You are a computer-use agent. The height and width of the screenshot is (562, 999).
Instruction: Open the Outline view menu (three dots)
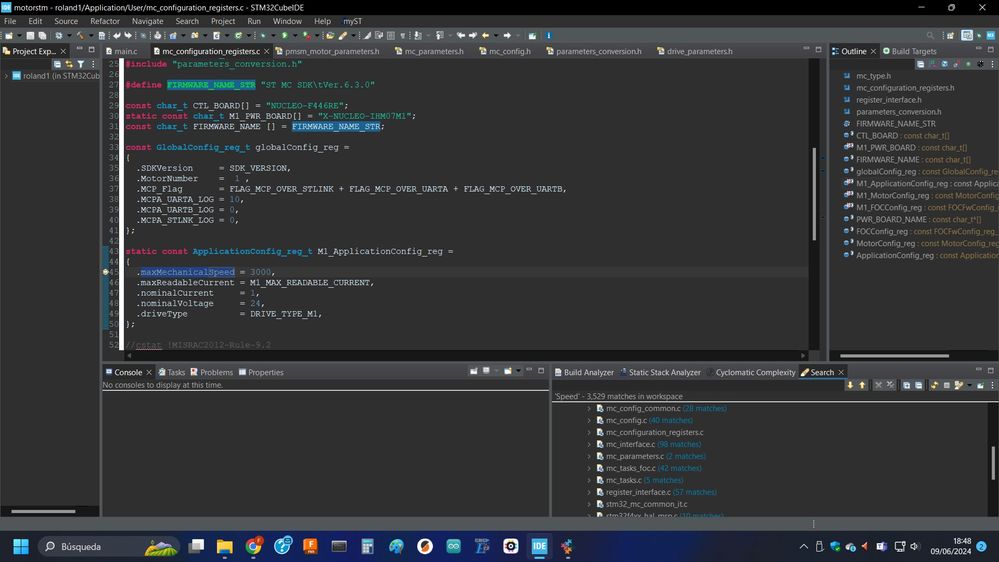click(992, 64)
